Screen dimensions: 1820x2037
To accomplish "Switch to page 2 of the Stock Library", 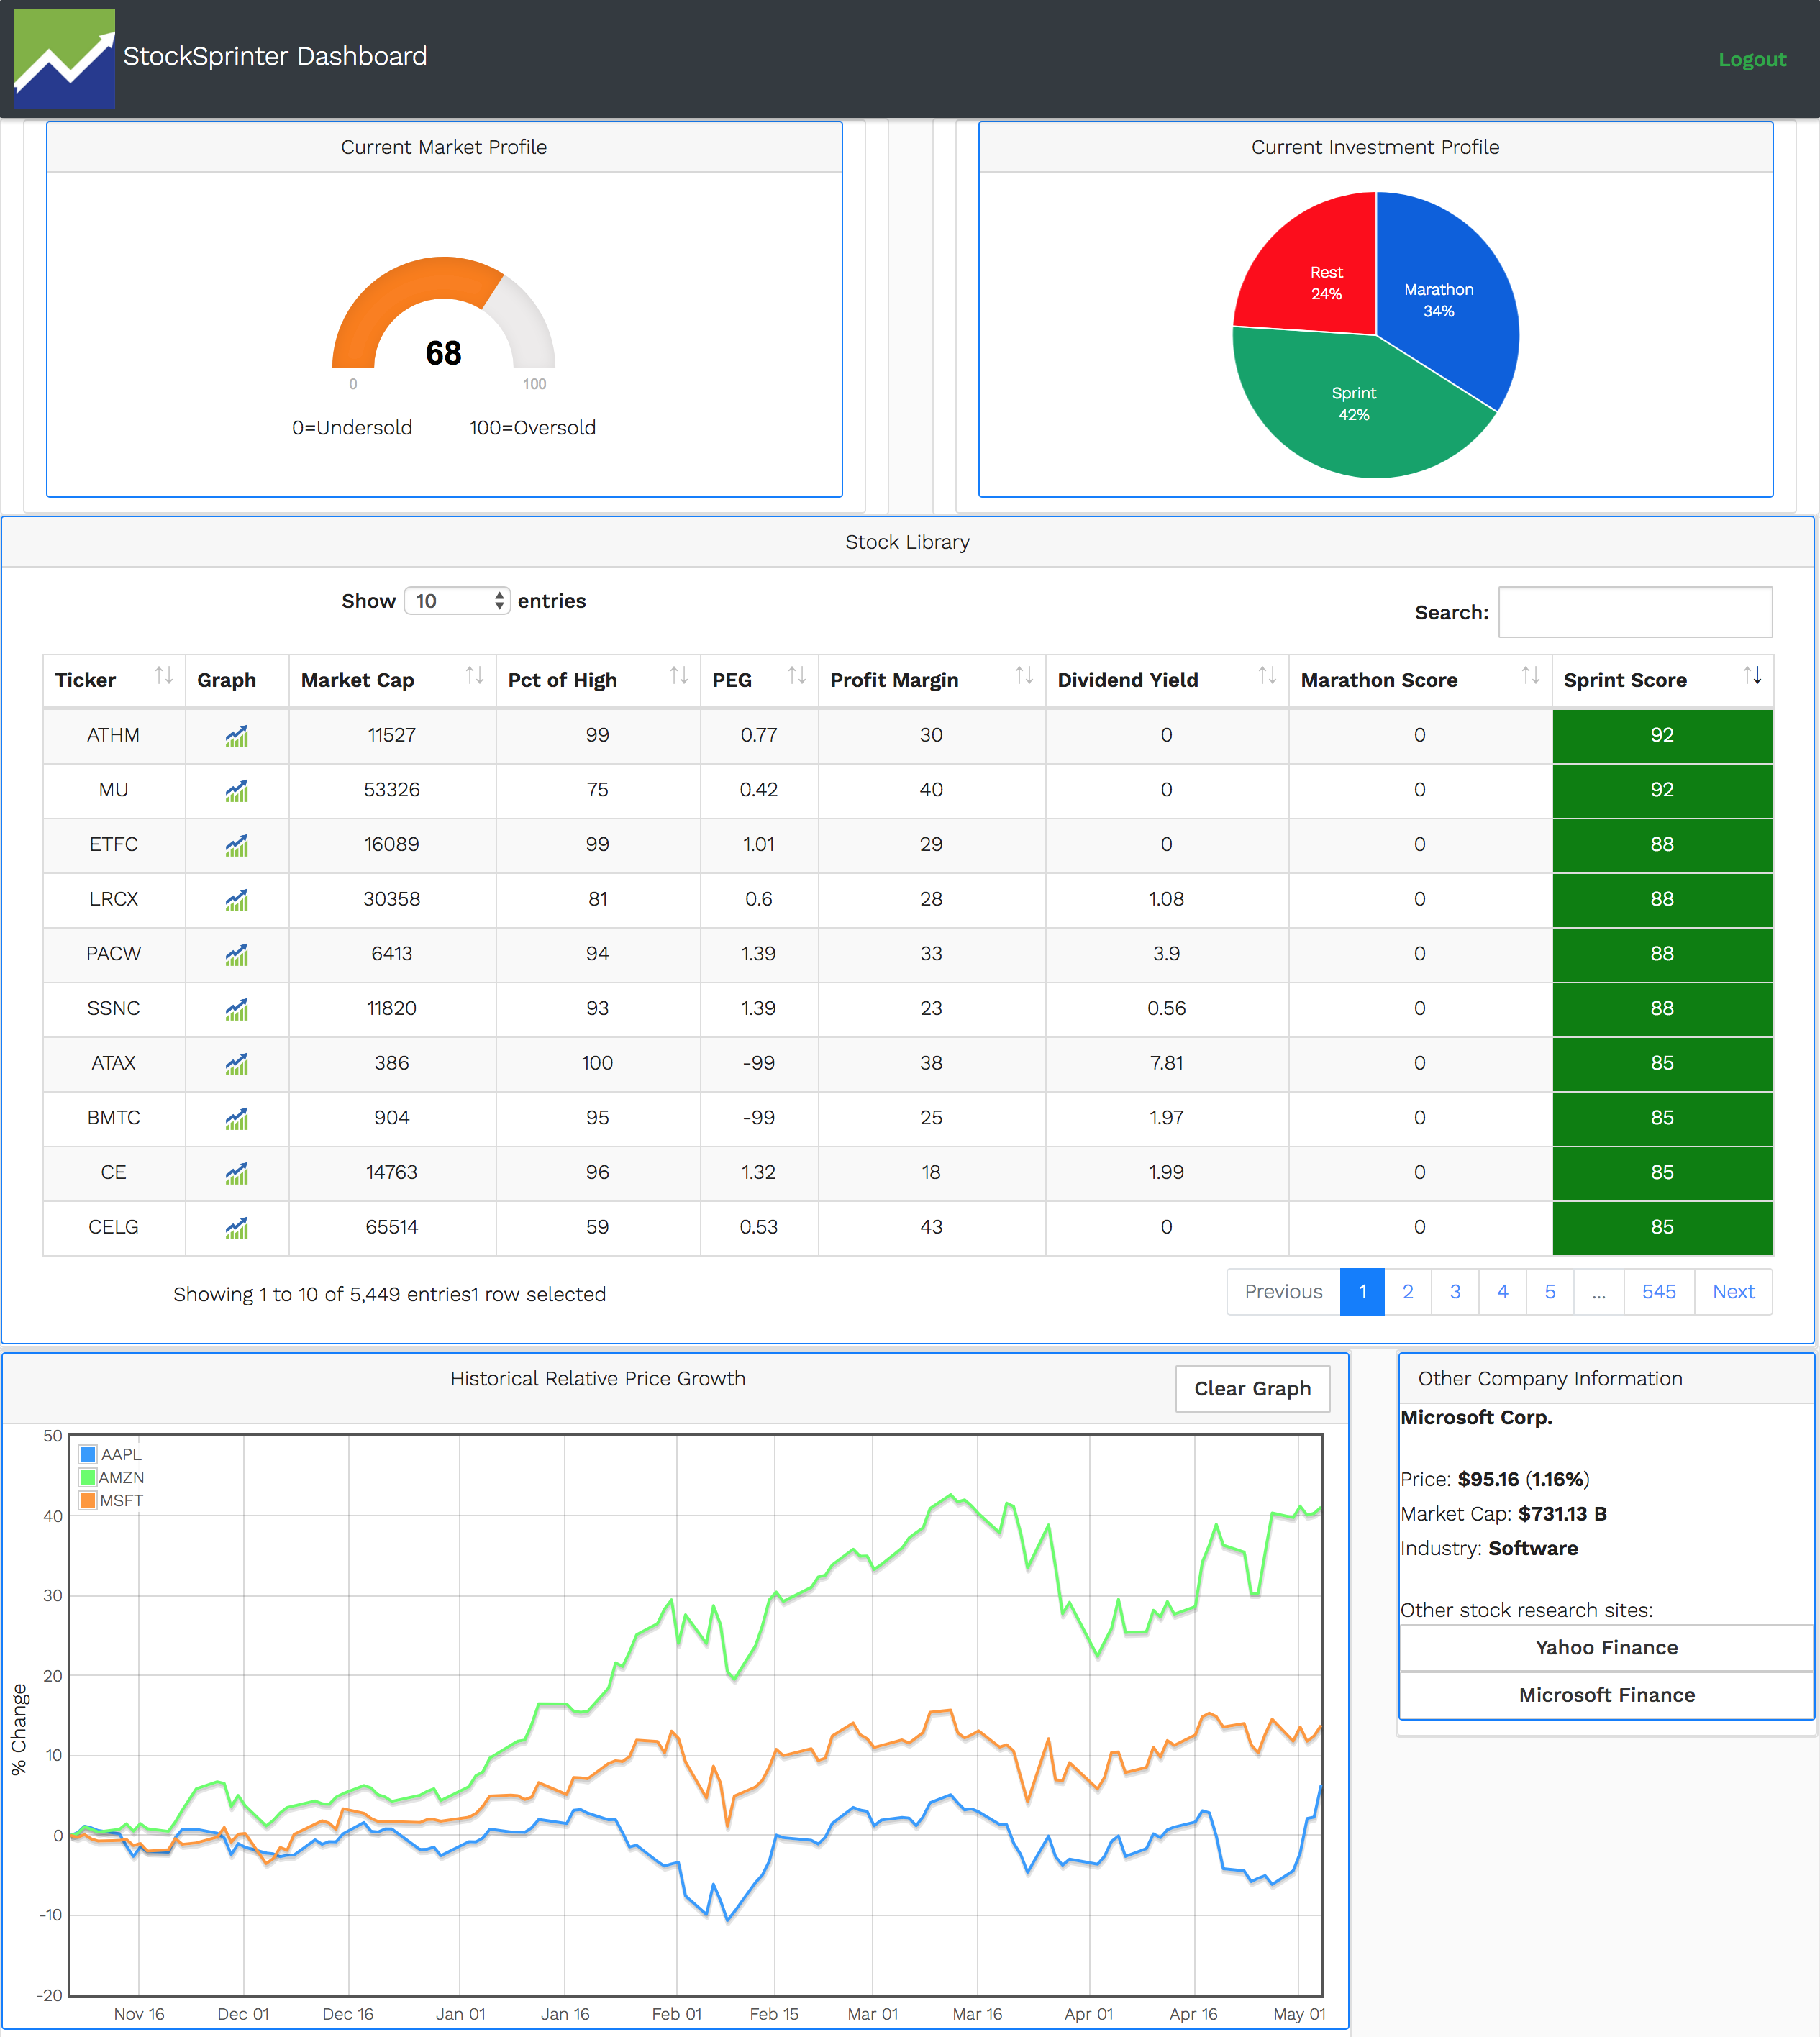I will 1409,1292.
